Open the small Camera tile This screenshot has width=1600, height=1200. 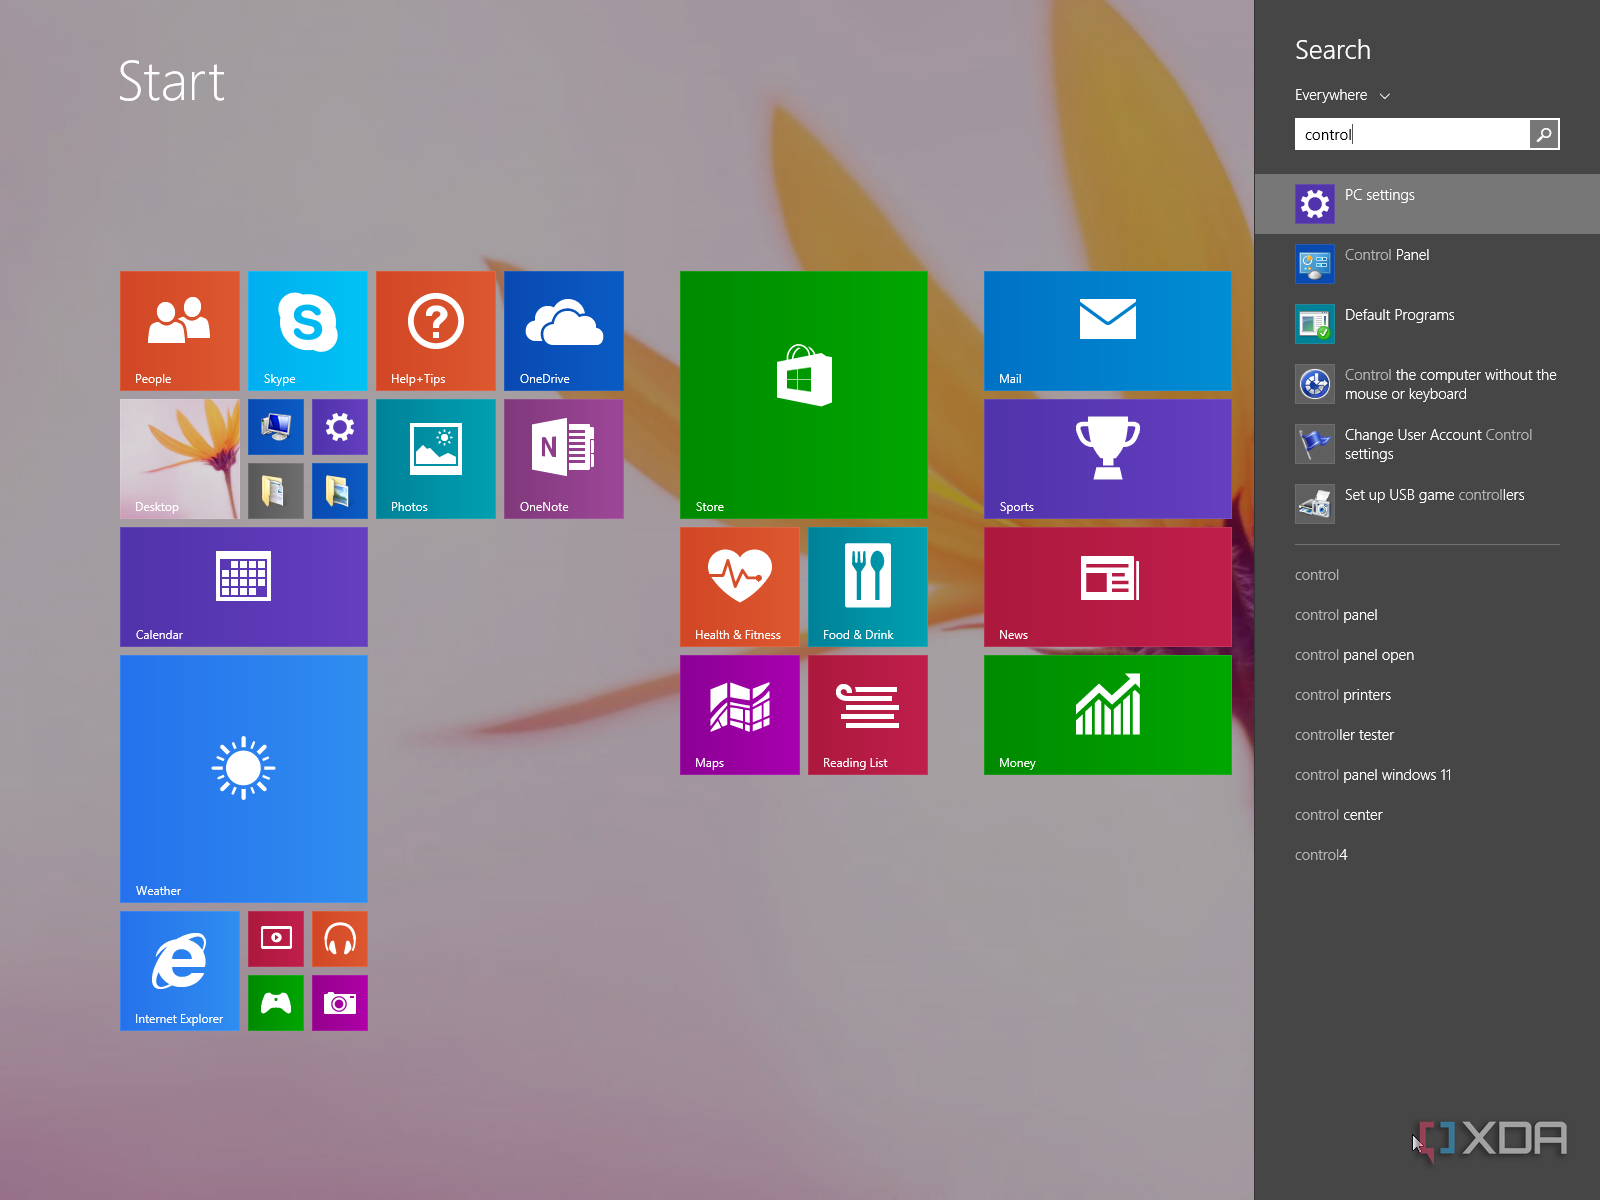[x=339, y=1002]
